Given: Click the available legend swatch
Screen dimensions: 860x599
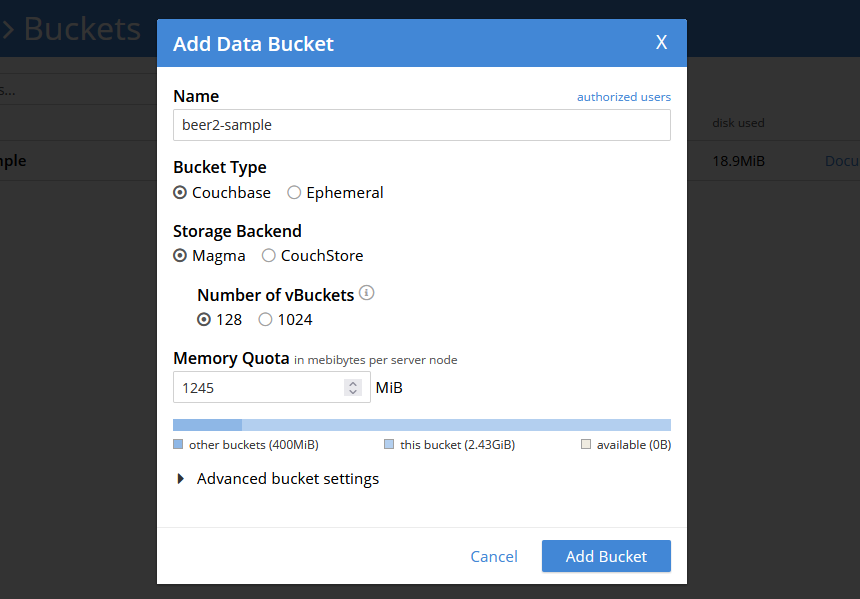Looking at the screenshot, I should [586, 444].
